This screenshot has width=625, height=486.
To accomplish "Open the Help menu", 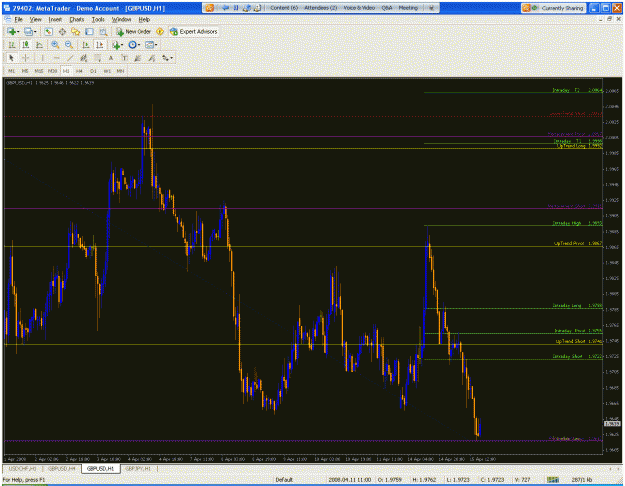I will point(144,19).
